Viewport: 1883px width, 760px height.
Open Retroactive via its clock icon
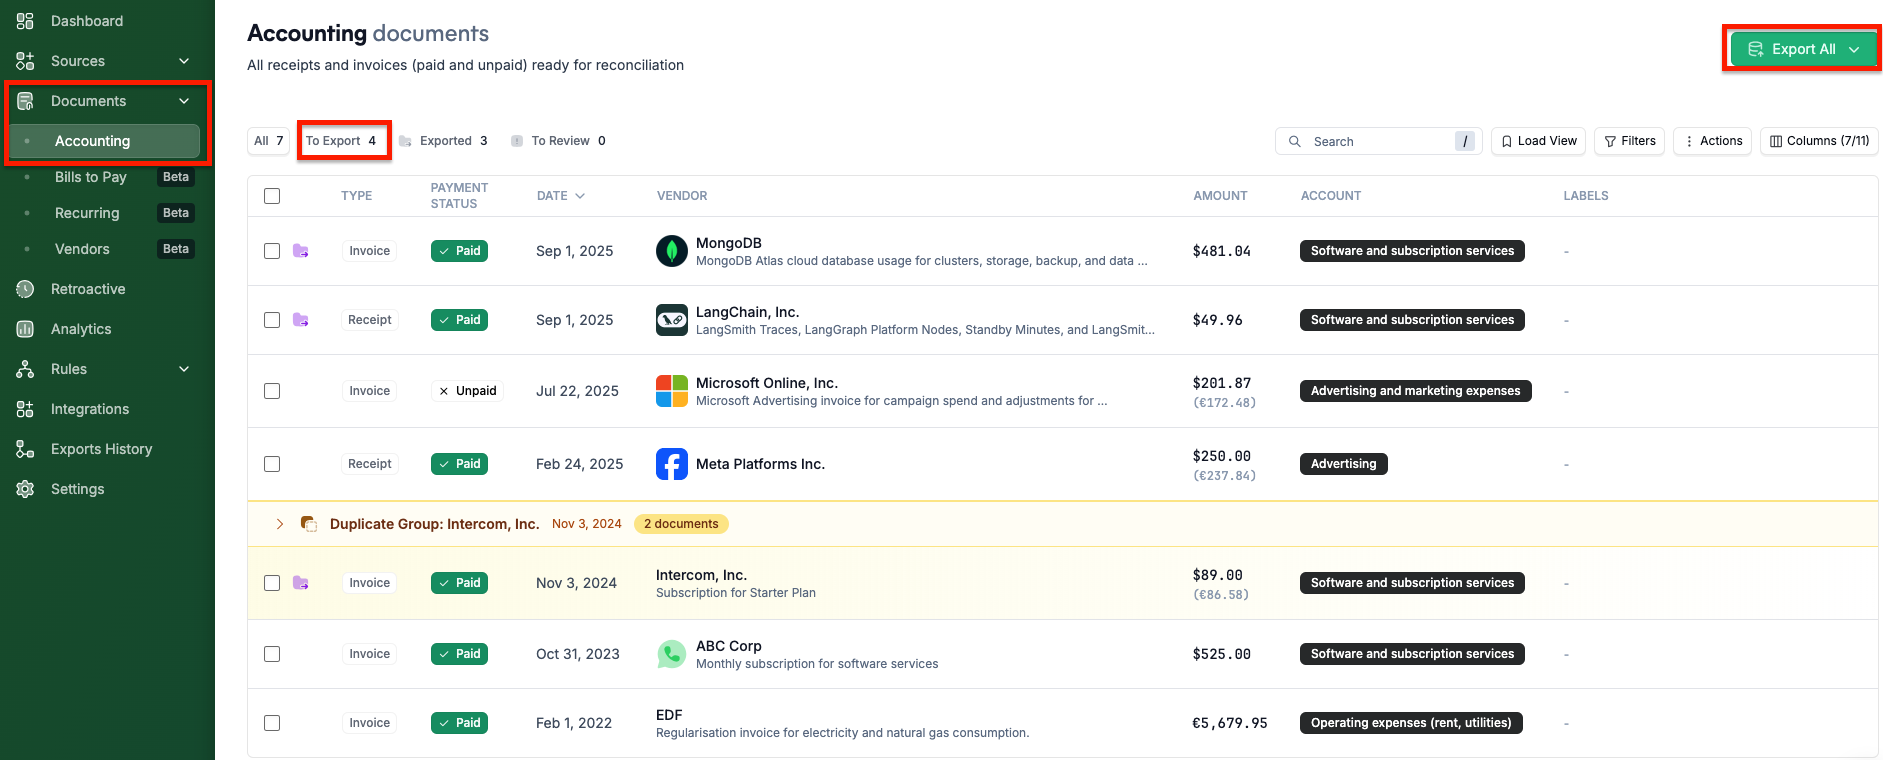(x=25, y=289)
